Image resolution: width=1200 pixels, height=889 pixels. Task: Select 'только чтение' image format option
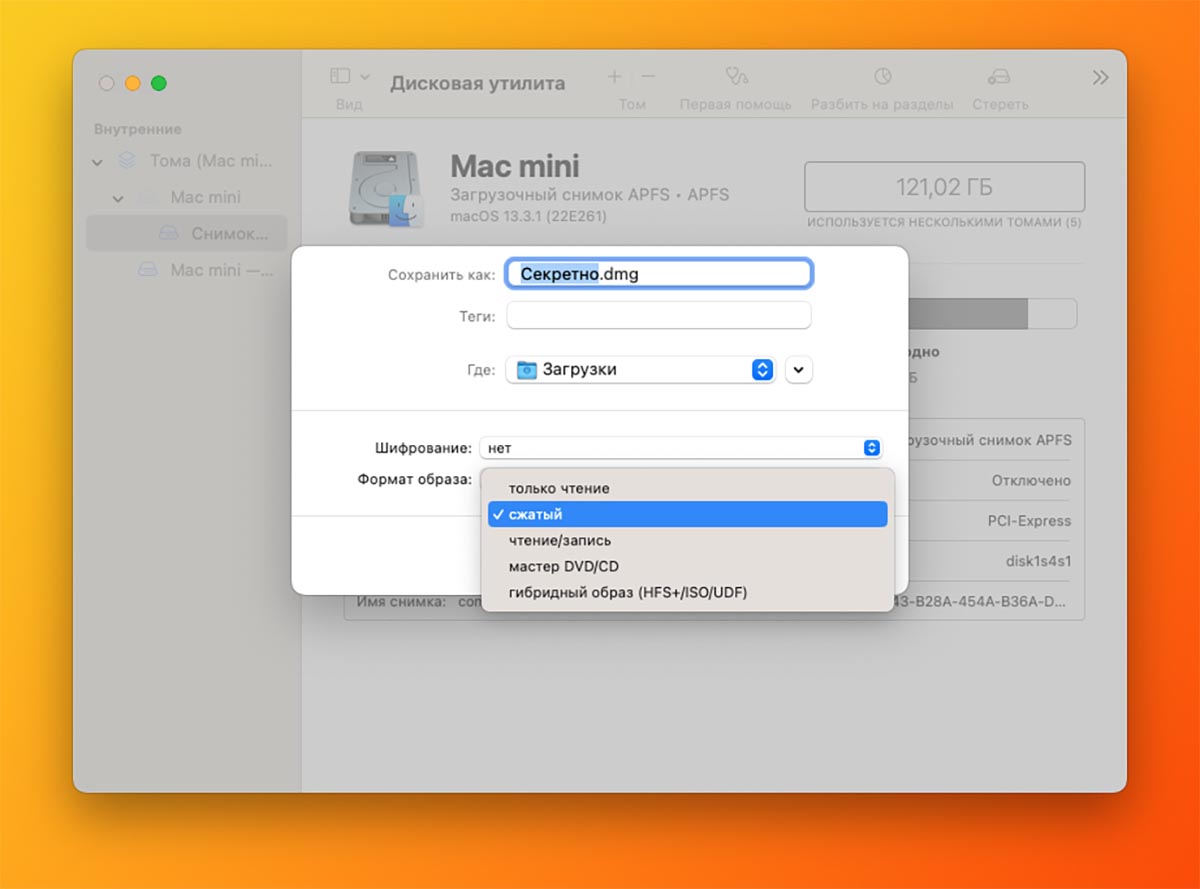tap(687, 488)
